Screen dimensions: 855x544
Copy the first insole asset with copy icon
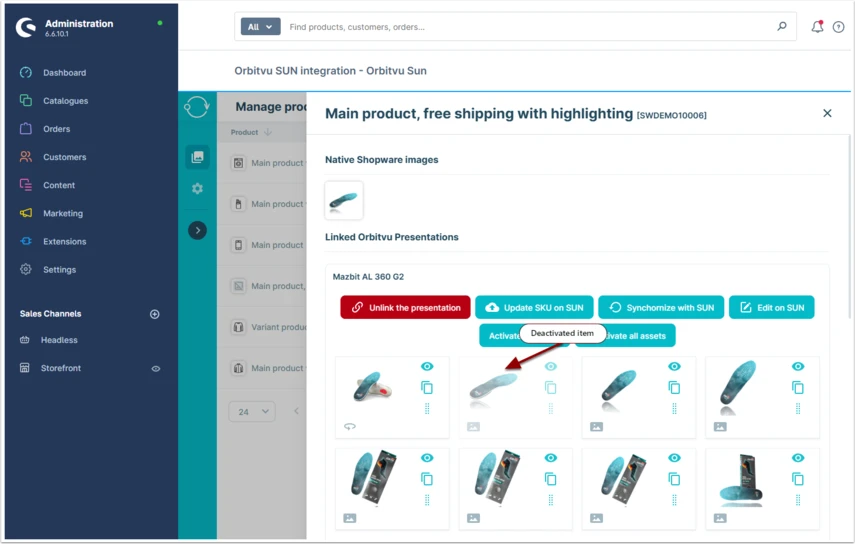427,388
